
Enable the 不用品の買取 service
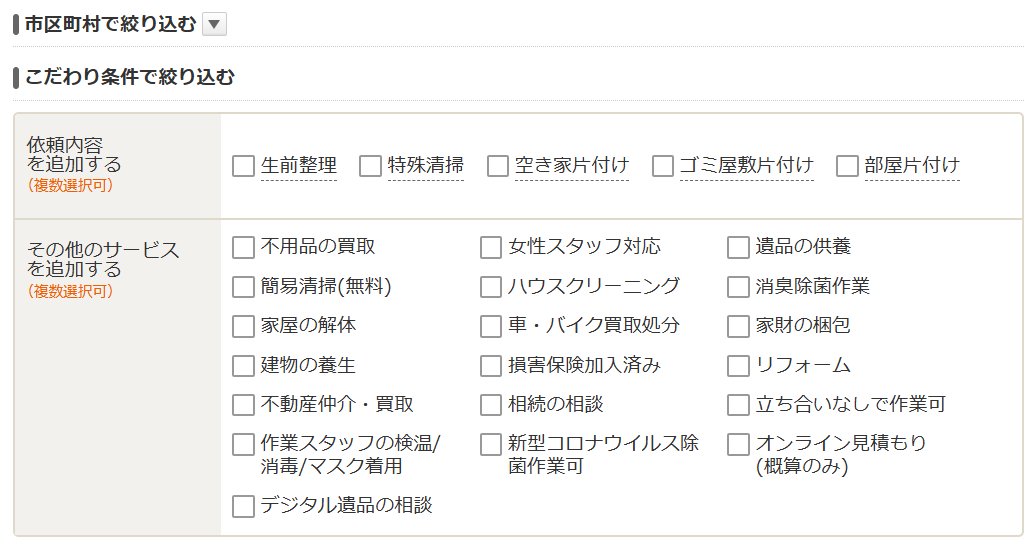243,247
